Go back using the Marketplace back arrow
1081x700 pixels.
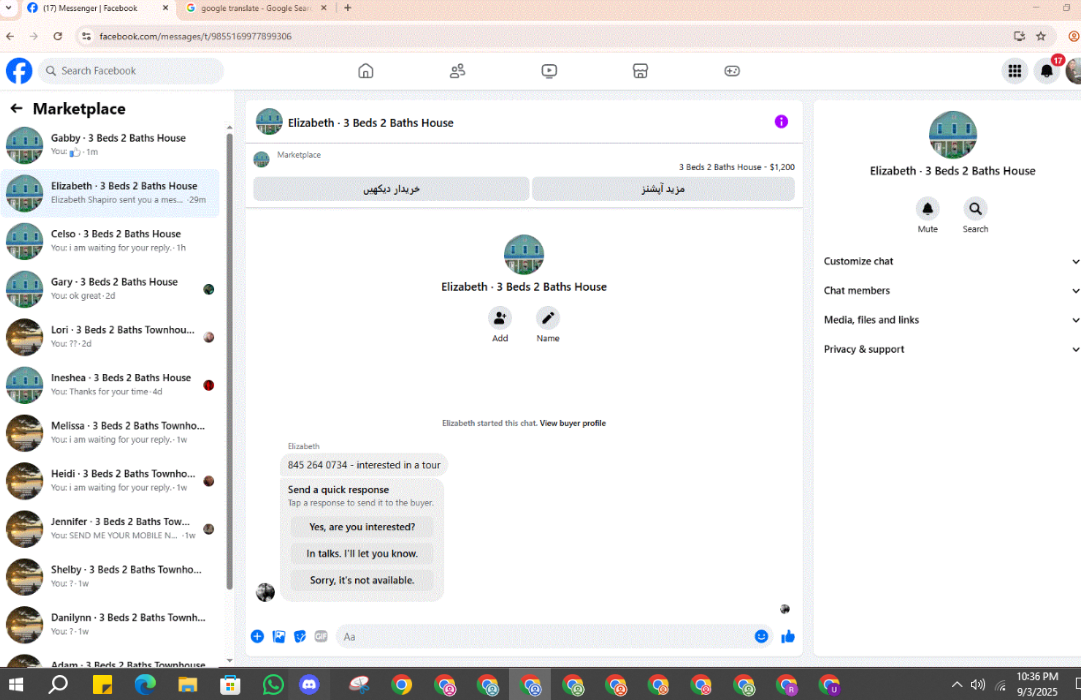(x=17, y=108)
